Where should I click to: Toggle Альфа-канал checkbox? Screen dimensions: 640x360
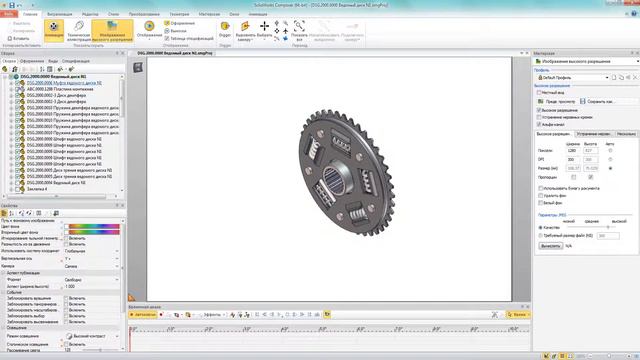coord(539,124)
